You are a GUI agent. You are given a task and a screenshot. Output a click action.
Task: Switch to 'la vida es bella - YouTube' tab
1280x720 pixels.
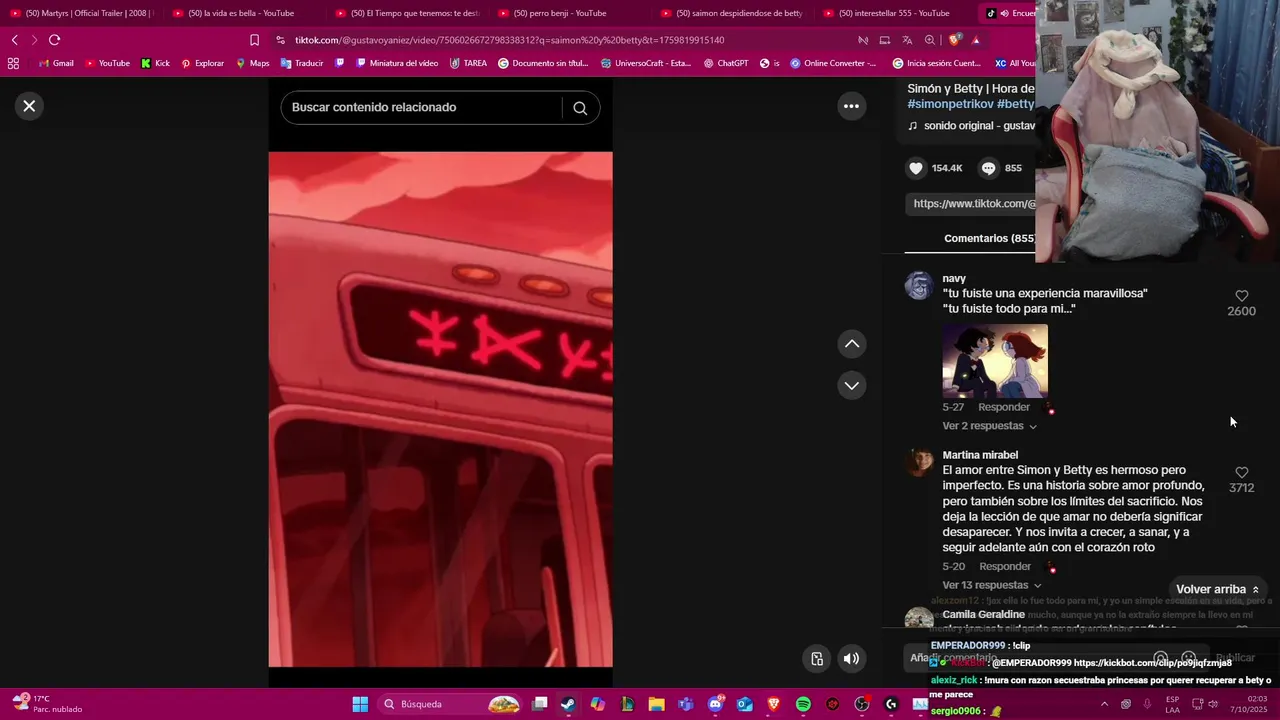tap(243, 13)
